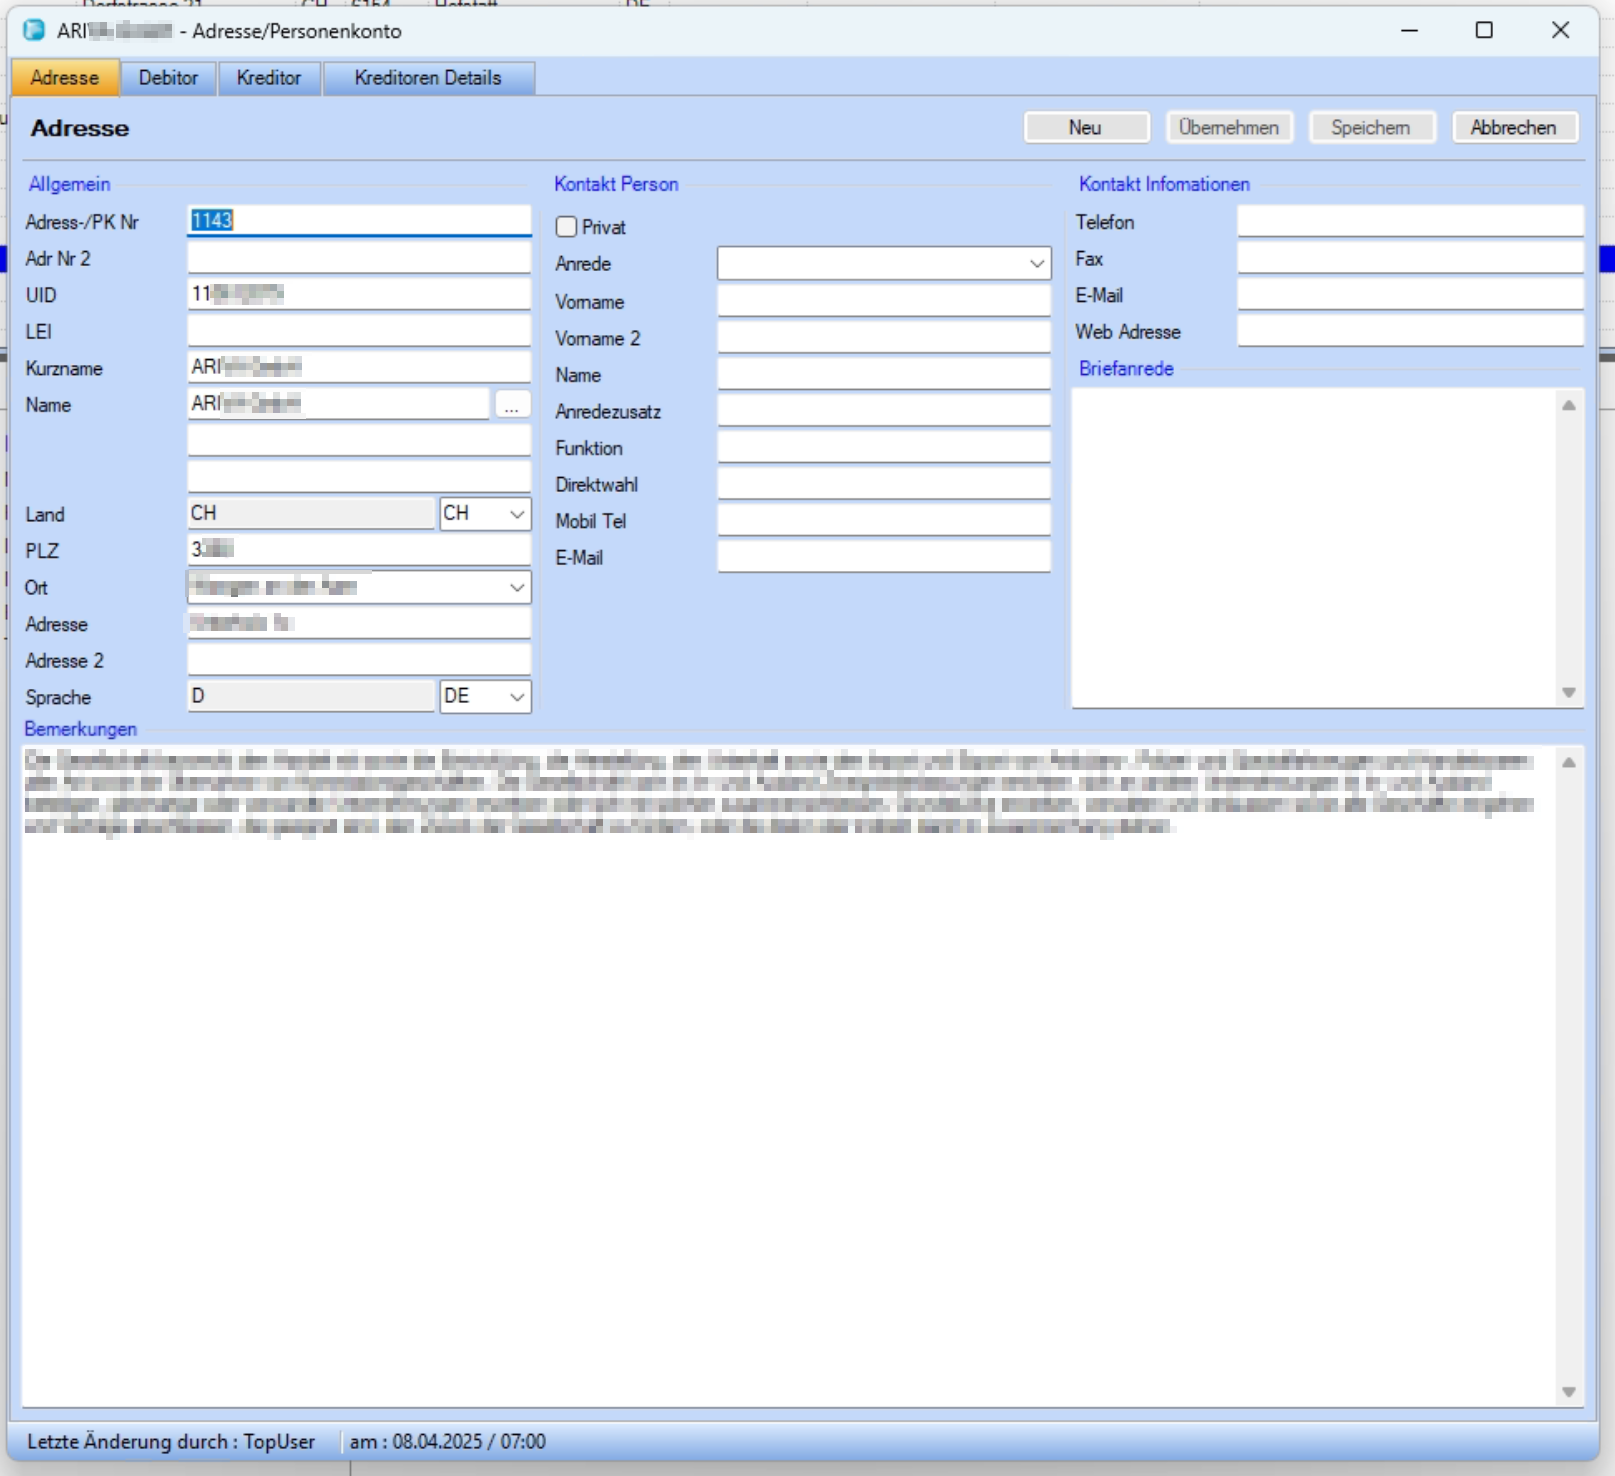This screenshot has height=1476, width=1615.
Task: Expand the Ort combo box
Action: 516,587
